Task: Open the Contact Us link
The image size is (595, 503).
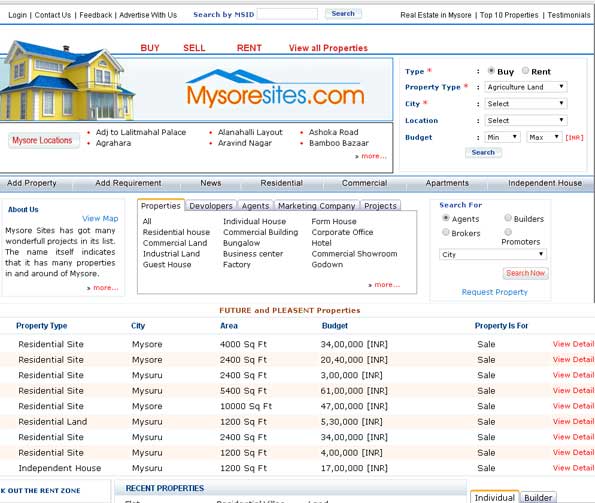Action: click(53, 15)
